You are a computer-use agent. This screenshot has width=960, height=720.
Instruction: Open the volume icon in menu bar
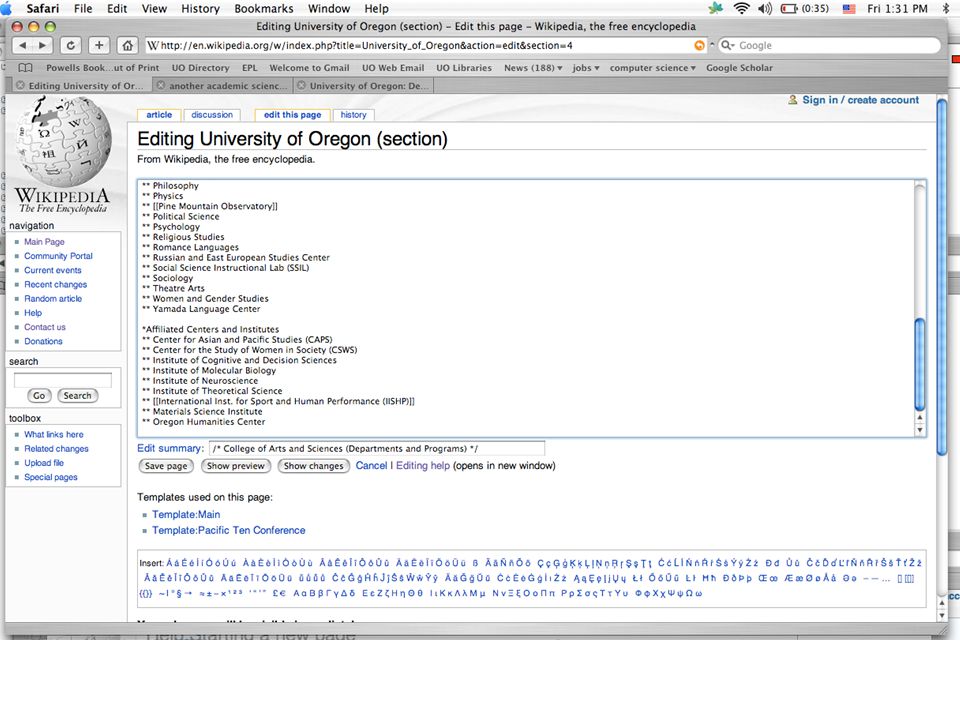click(765, 9)
